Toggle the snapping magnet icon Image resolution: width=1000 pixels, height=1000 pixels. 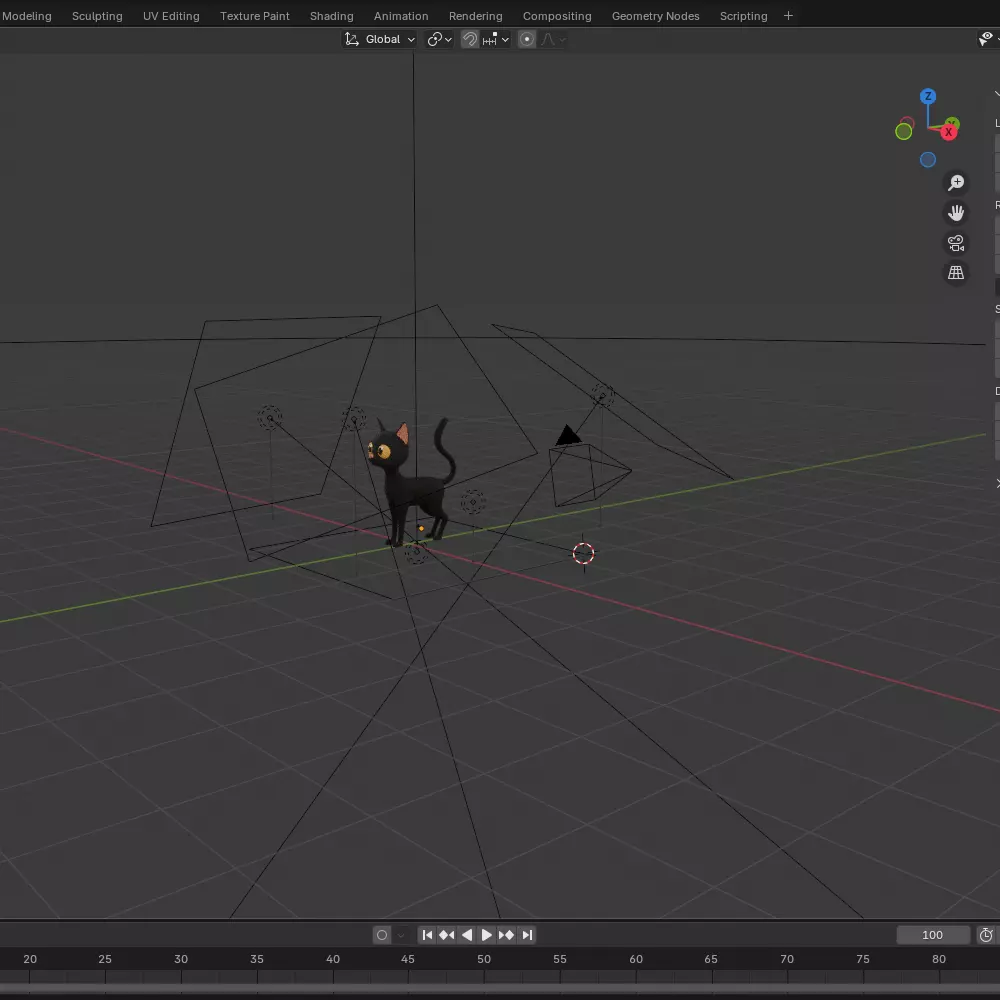(469, 40)
